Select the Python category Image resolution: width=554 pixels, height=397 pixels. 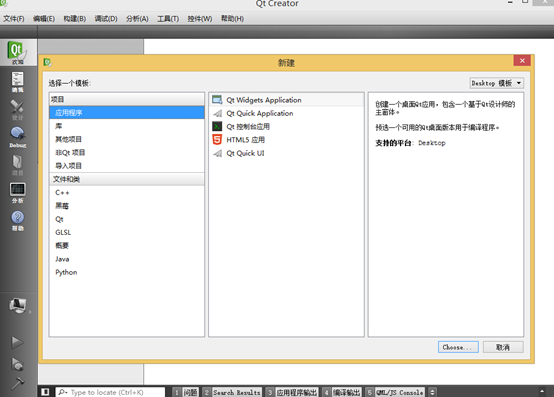[x=127, y=272]
